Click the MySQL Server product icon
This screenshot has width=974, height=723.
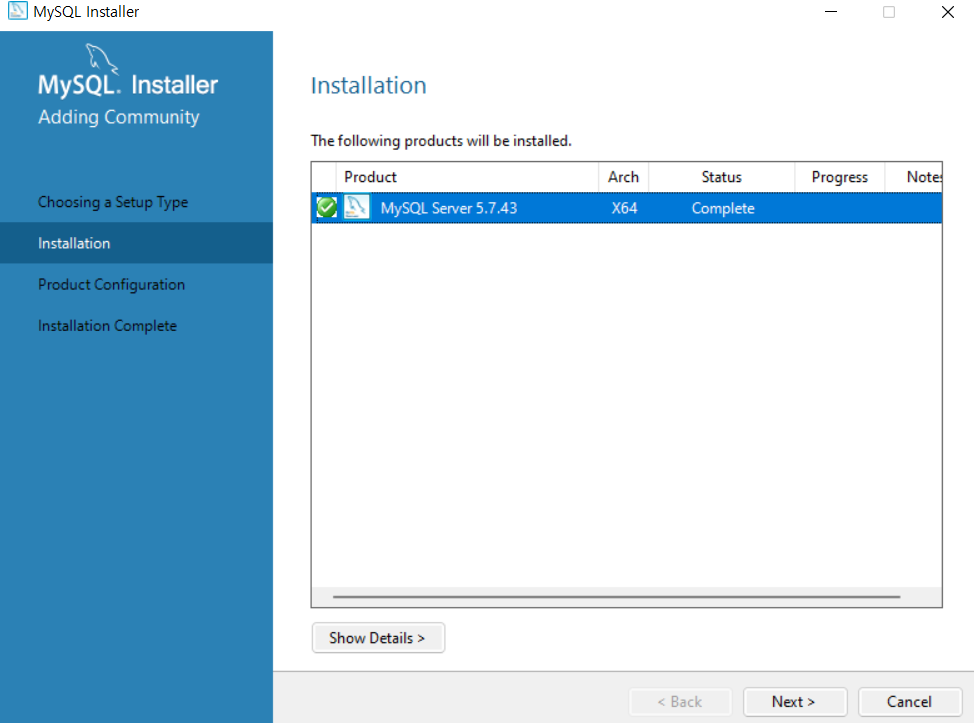[357, 207]
